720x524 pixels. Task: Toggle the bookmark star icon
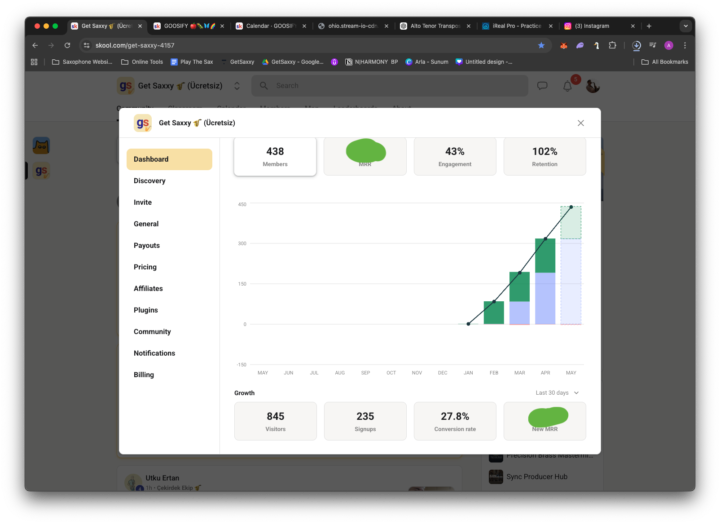point(541,45)
